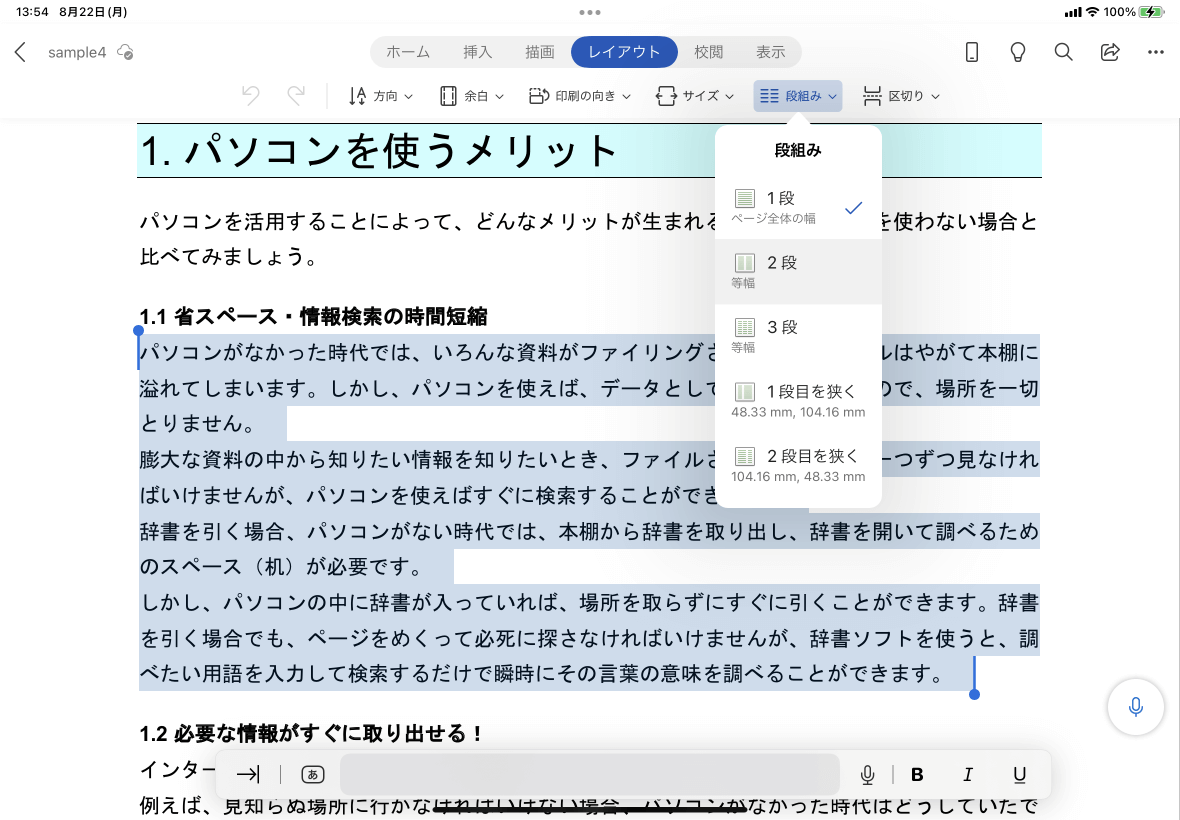Switch to the 表示 tab
Image resolution: width=1180 pixels, height=820 pixels.
(x=771, y=52)
